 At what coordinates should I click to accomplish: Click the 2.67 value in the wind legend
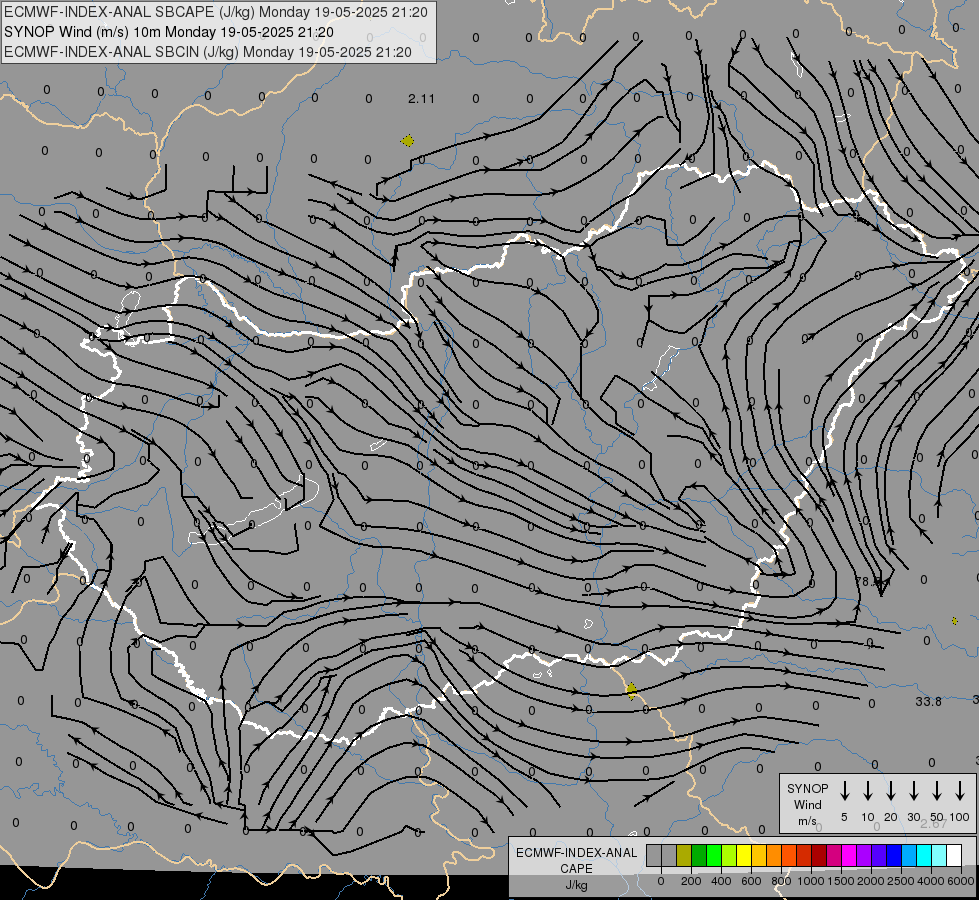pyautogui.click(x=933, y=823)
